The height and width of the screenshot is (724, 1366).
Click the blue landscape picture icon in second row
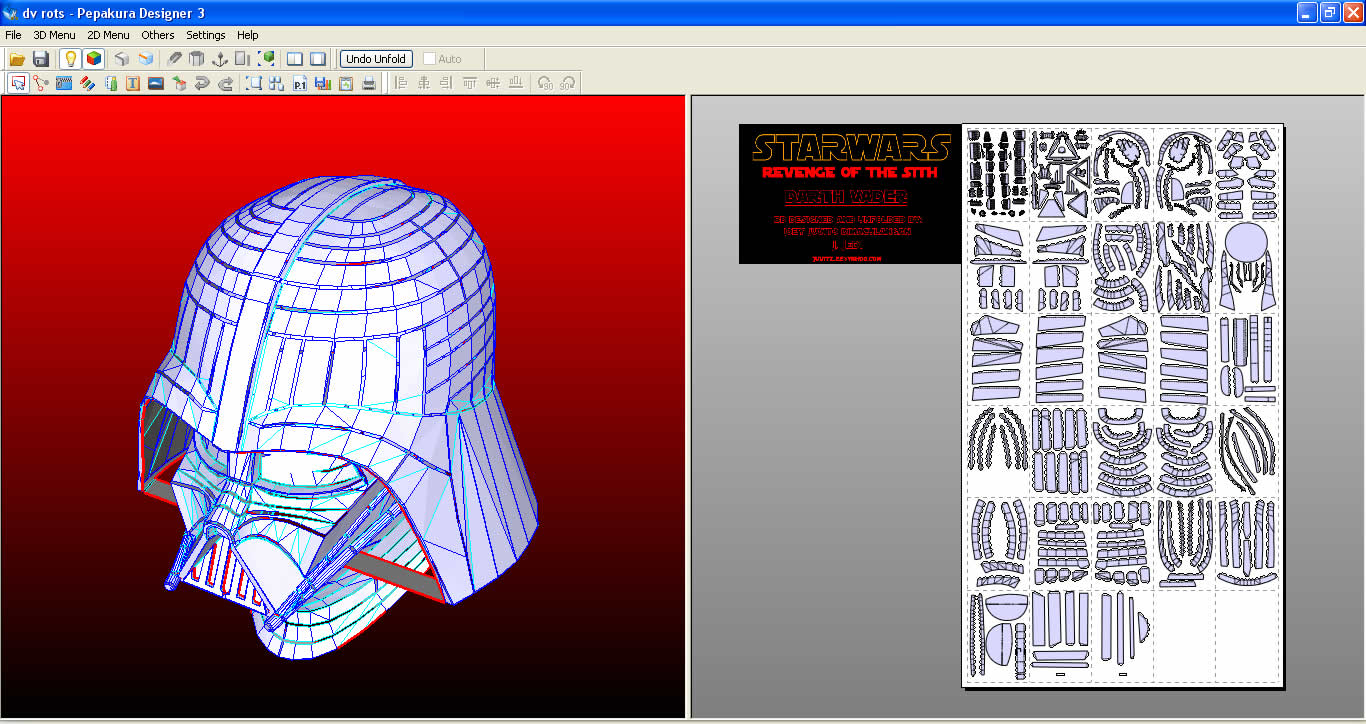click(x=156, y=83)
